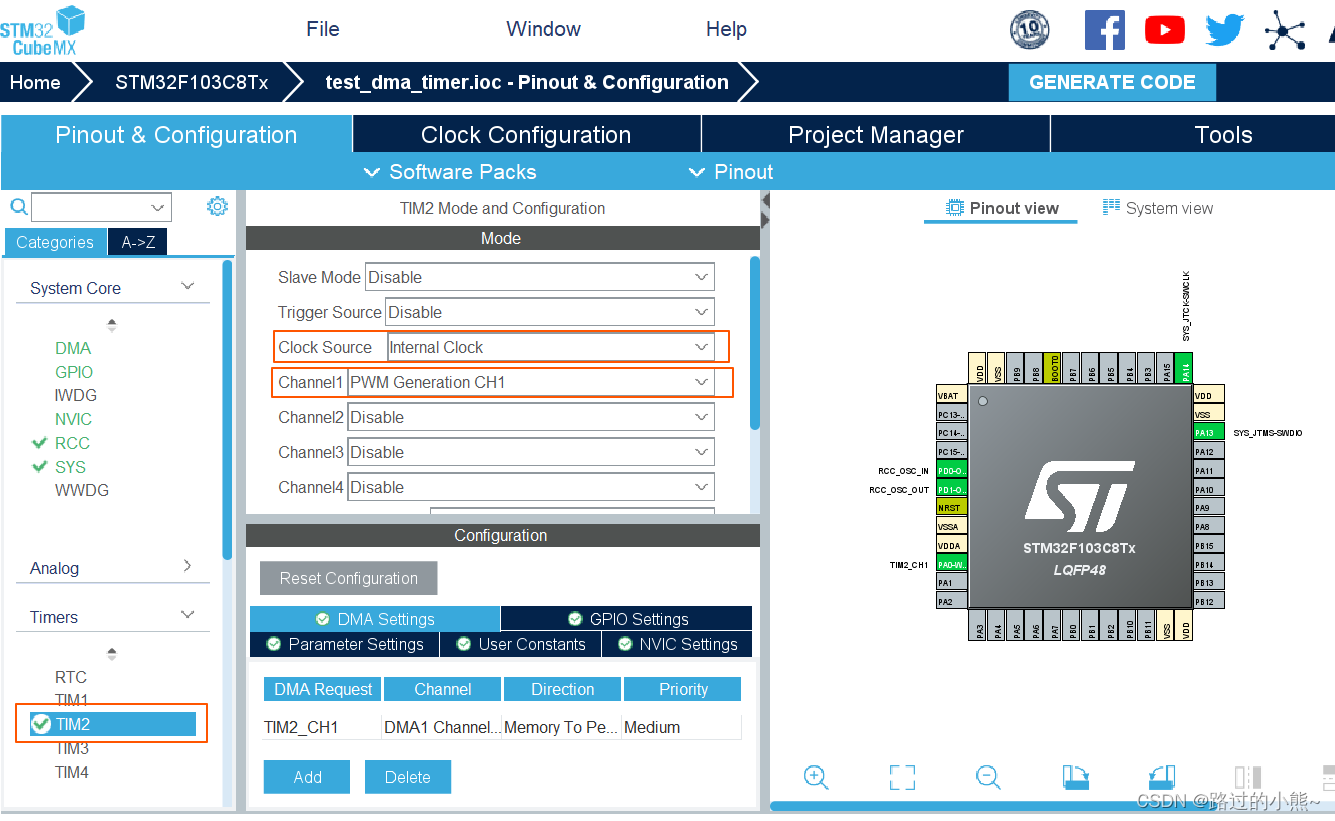Open the ST 10-year anniversary badge

point(1029,30)
